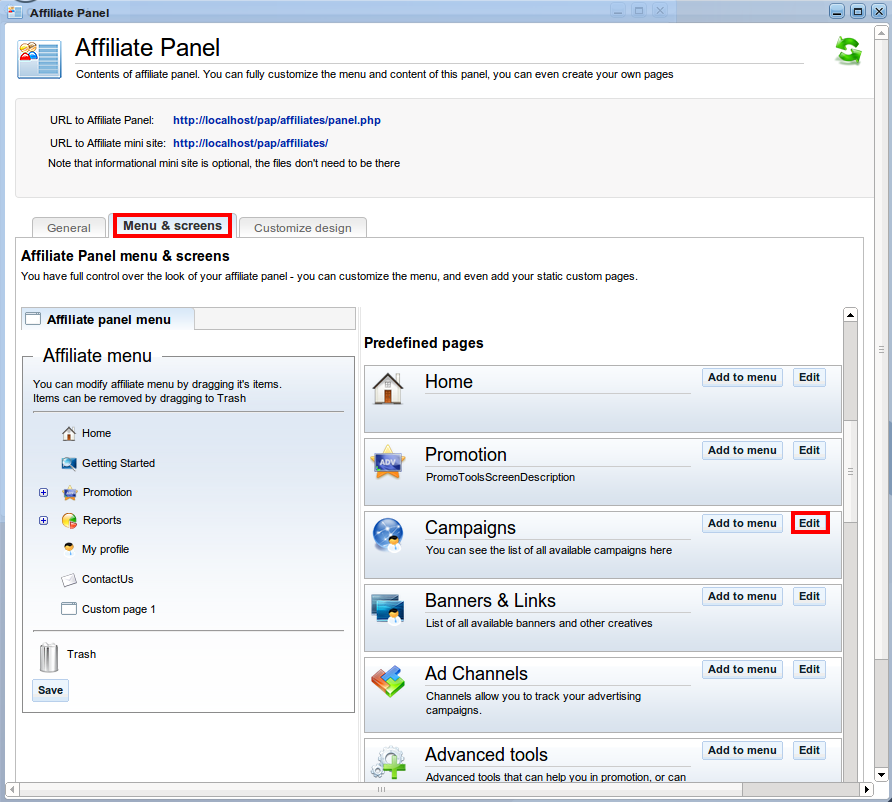This screenshot has height=802, width=892.
Task: Click the Trash can icon
Action: [49, 657]
